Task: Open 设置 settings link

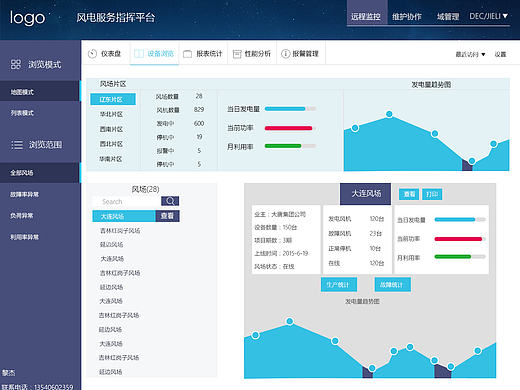Action: 500,54
